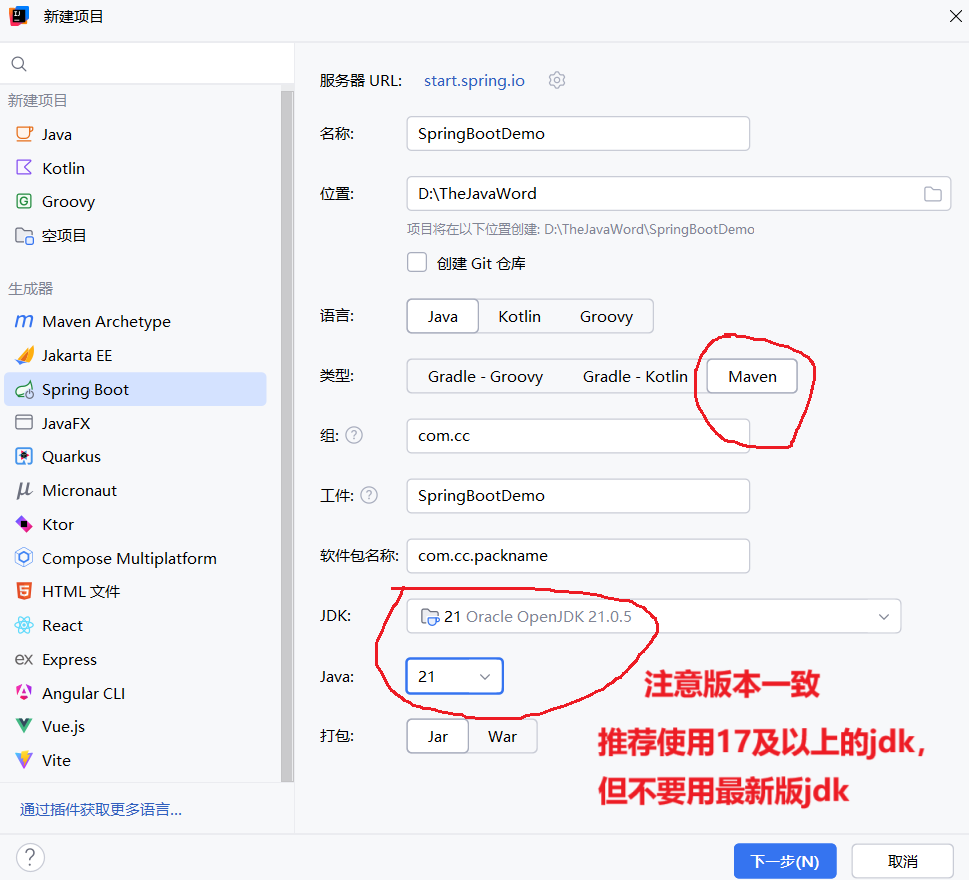The width and height of the screenshot is (969, 880).
Task: Open the Java version 21 dropdown
Action: [x=454, y=676]
